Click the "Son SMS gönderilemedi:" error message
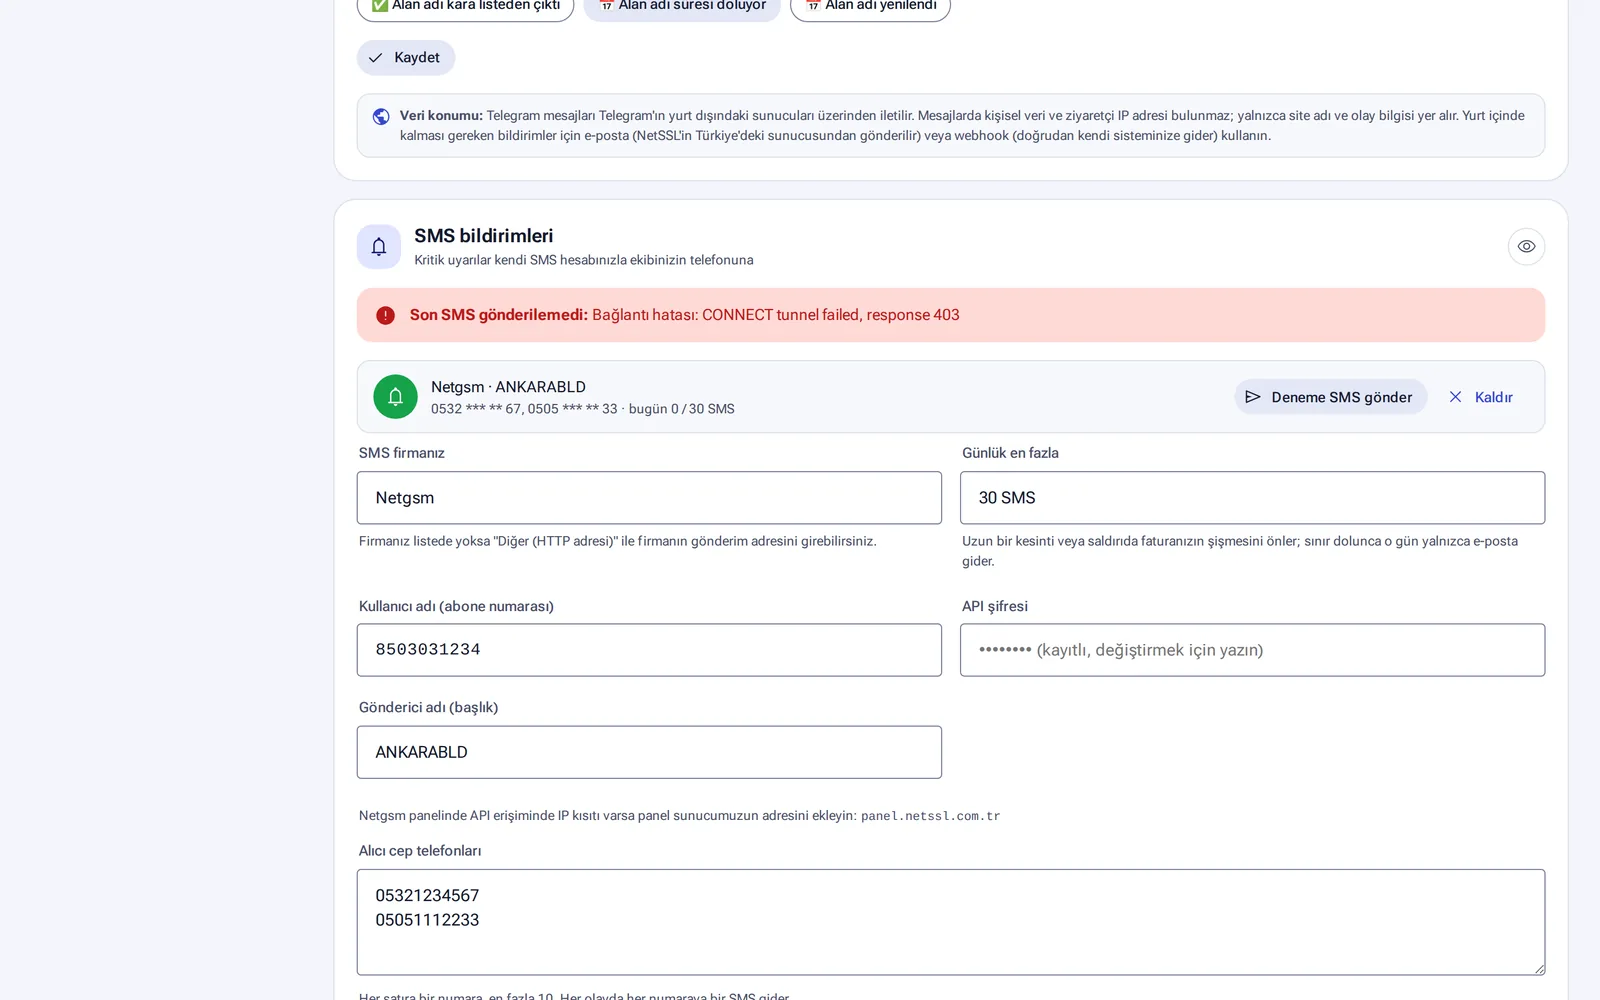 point(499,315)
